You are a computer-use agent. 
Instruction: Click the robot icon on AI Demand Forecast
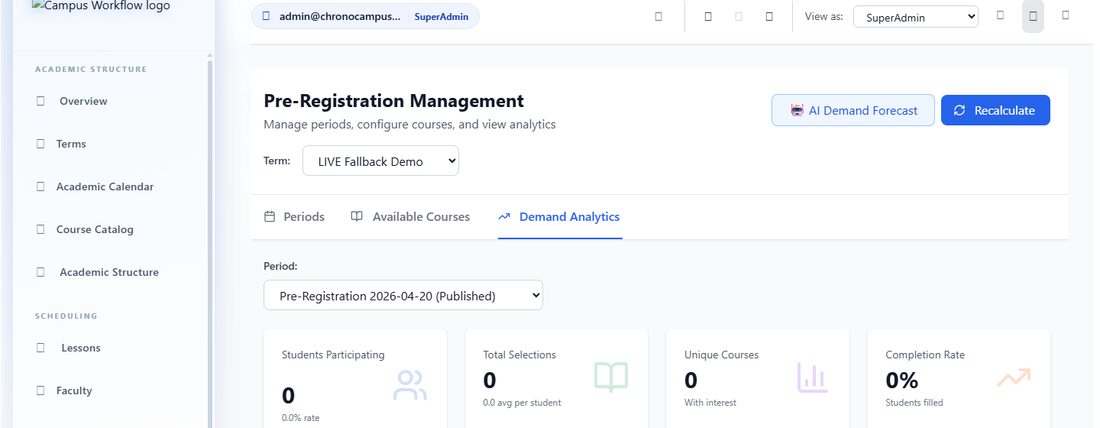[797, 110]
